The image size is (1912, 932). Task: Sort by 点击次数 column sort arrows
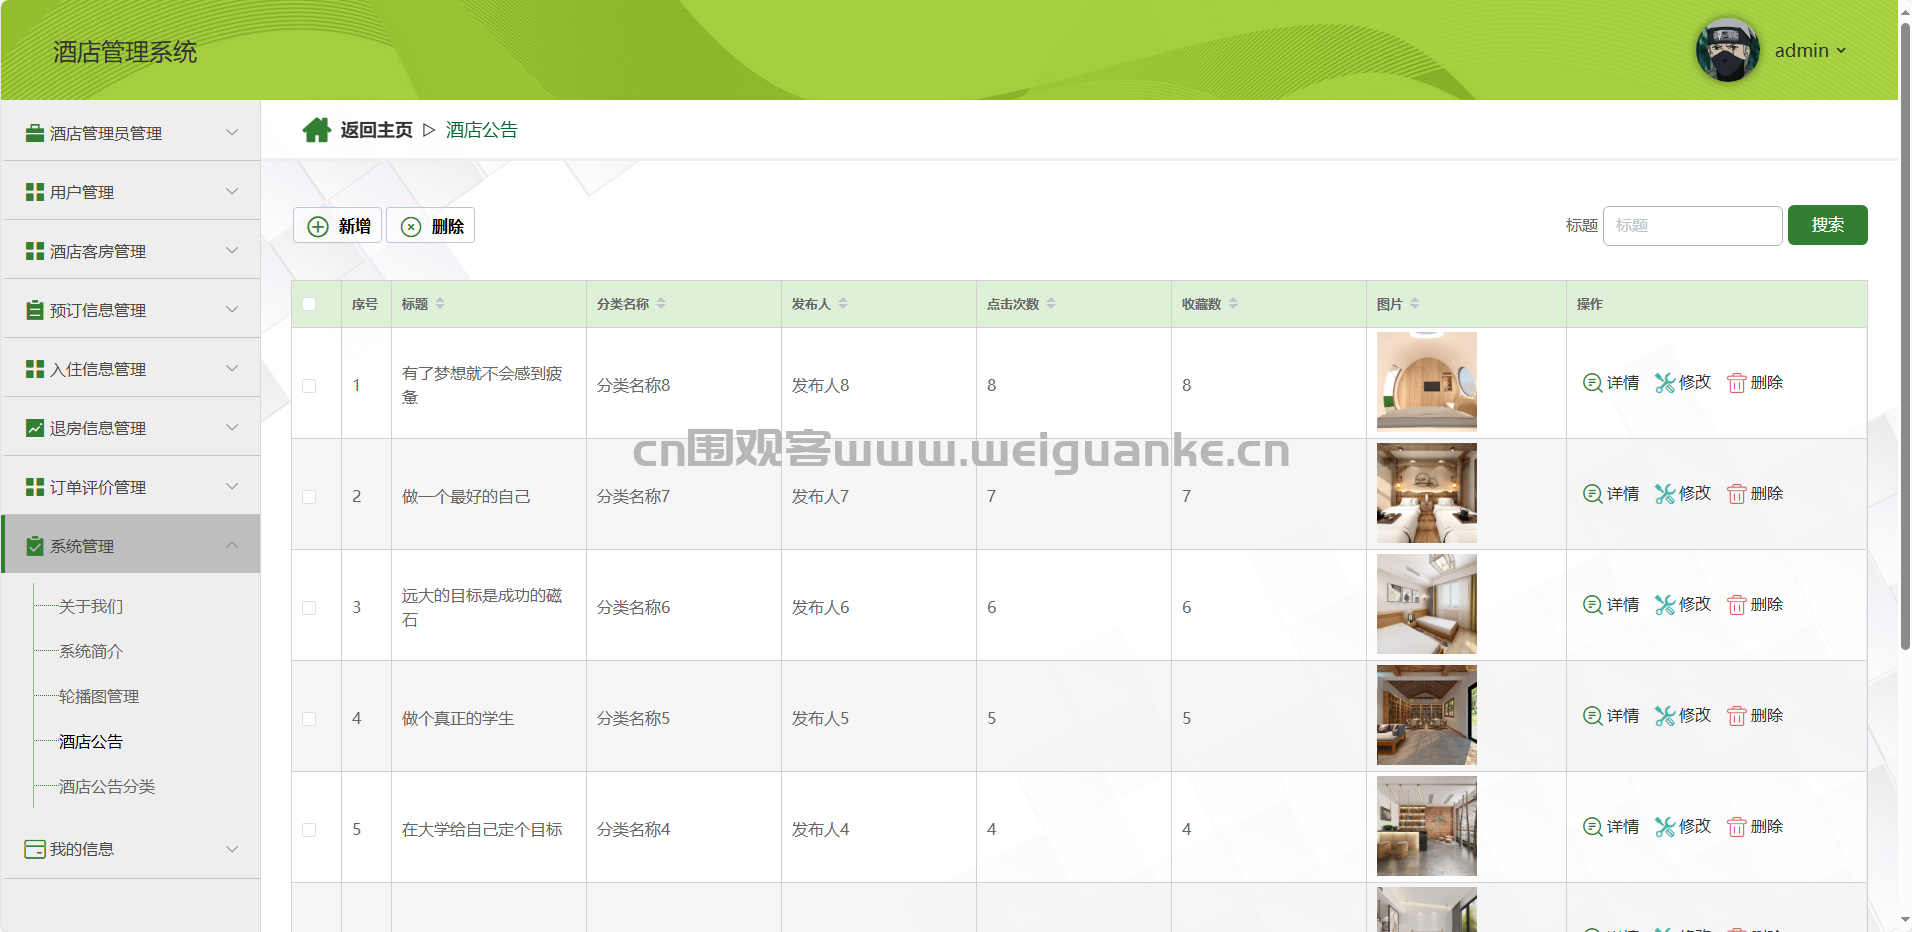1051,304
